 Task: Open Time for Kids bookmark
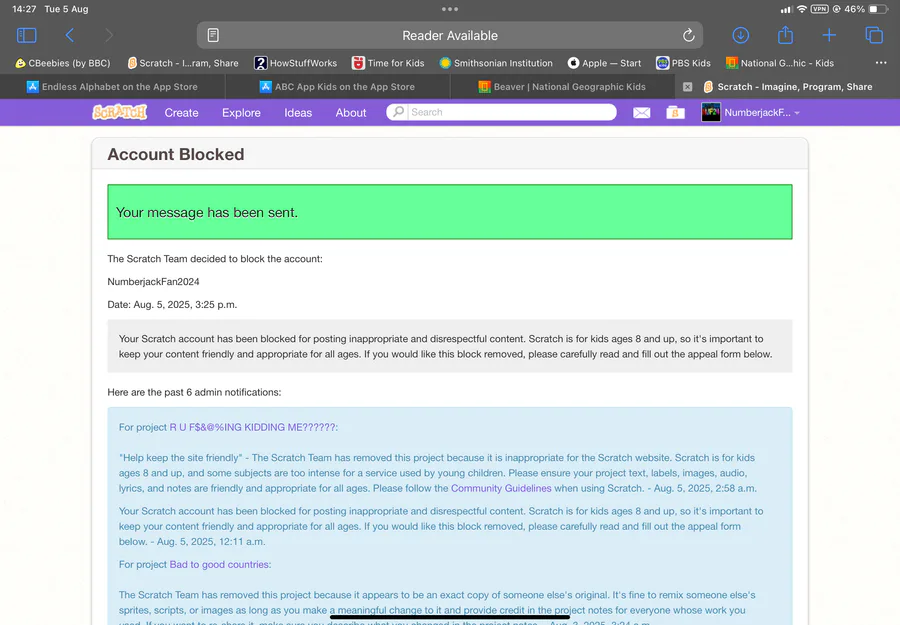pos(388,63)
